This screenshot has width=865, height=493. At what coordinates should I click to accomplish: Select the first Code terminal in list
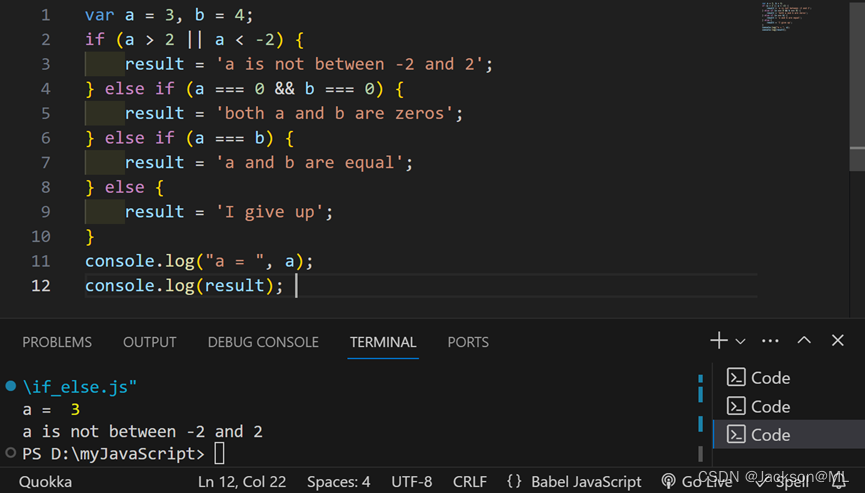tap(758, 378)
